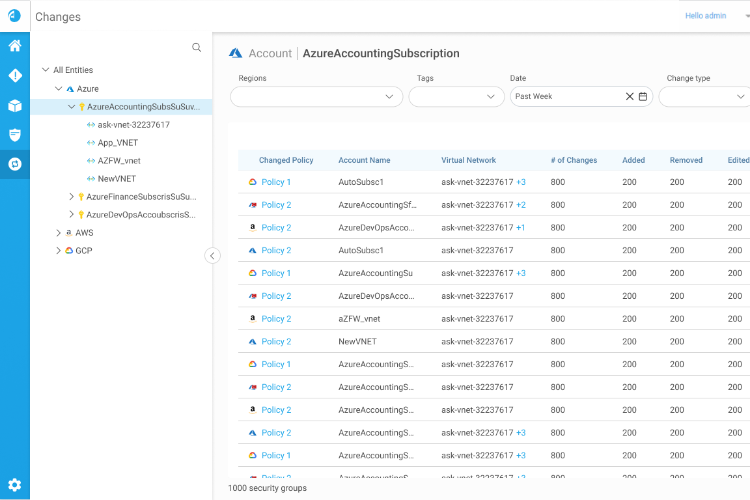The width and height of the screenshot is (750, 500).
Task: Select AZFW_vnet in entity tree
Action: click(x=119, y=161)
